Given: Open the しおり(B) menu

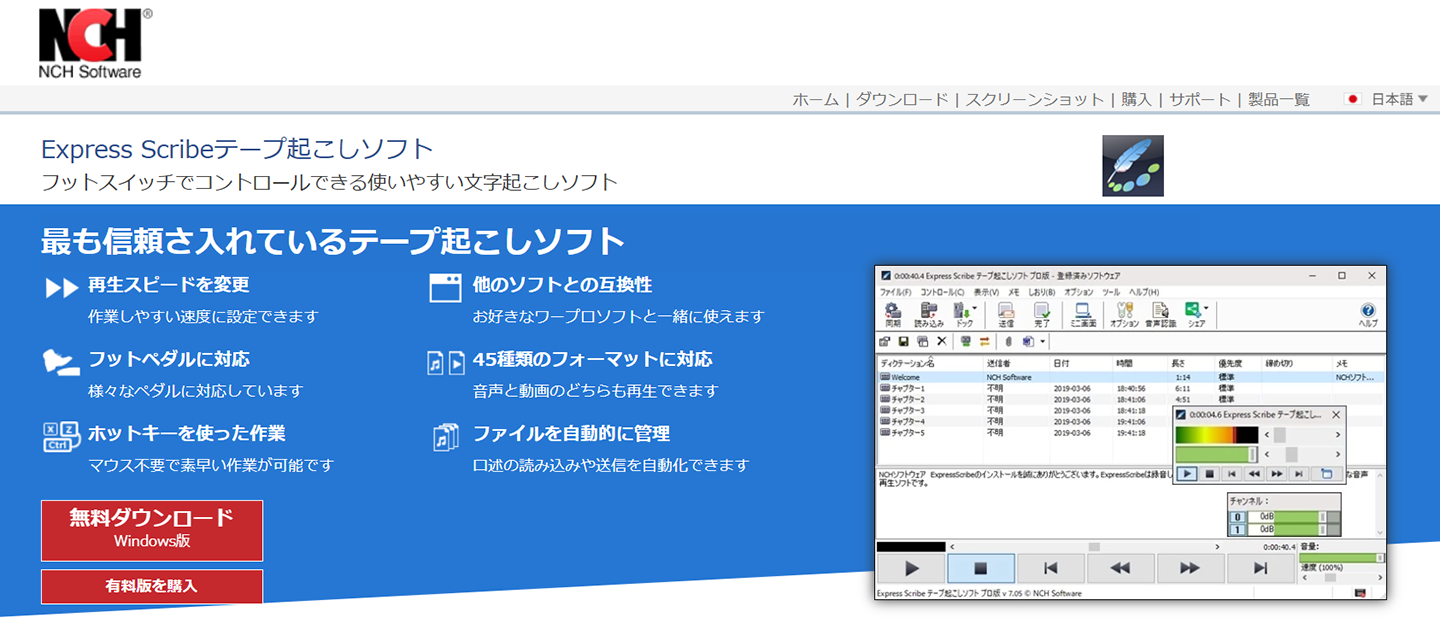Looking at the screenshot, I should click(x=1041, y=293).
